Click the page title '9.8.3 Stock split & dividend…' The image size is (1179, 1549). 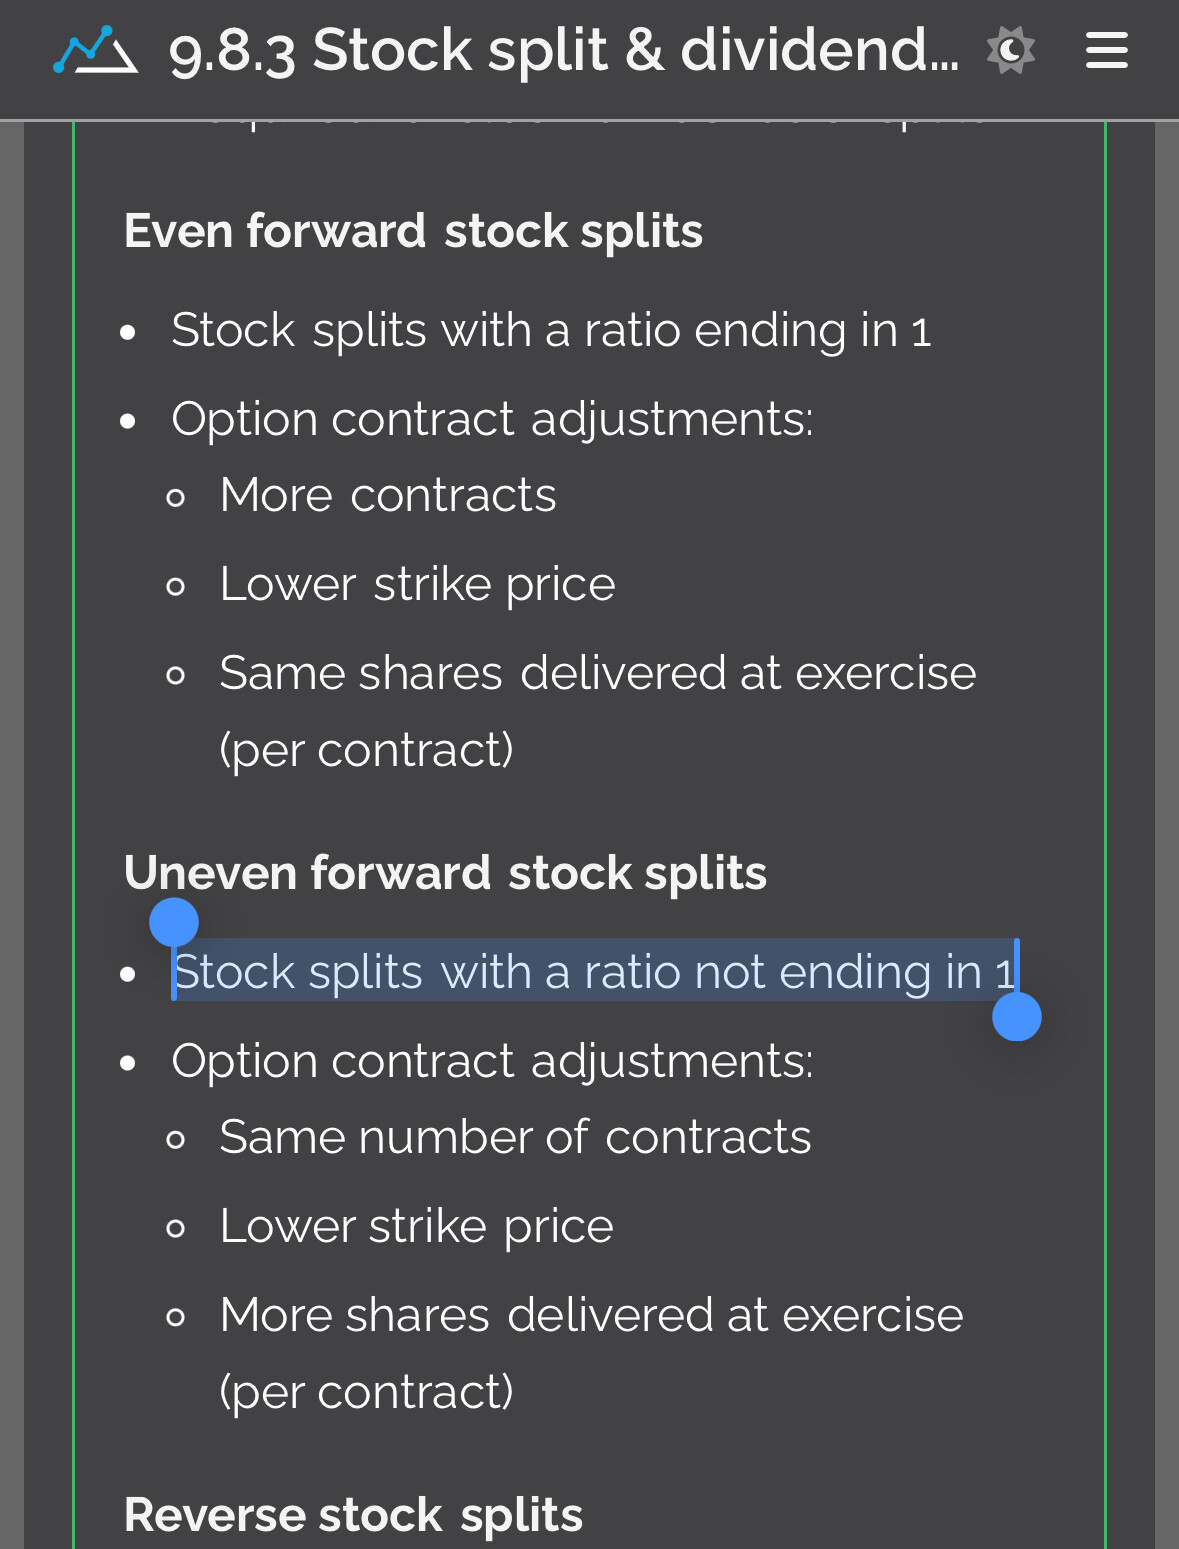pos(563,51)
